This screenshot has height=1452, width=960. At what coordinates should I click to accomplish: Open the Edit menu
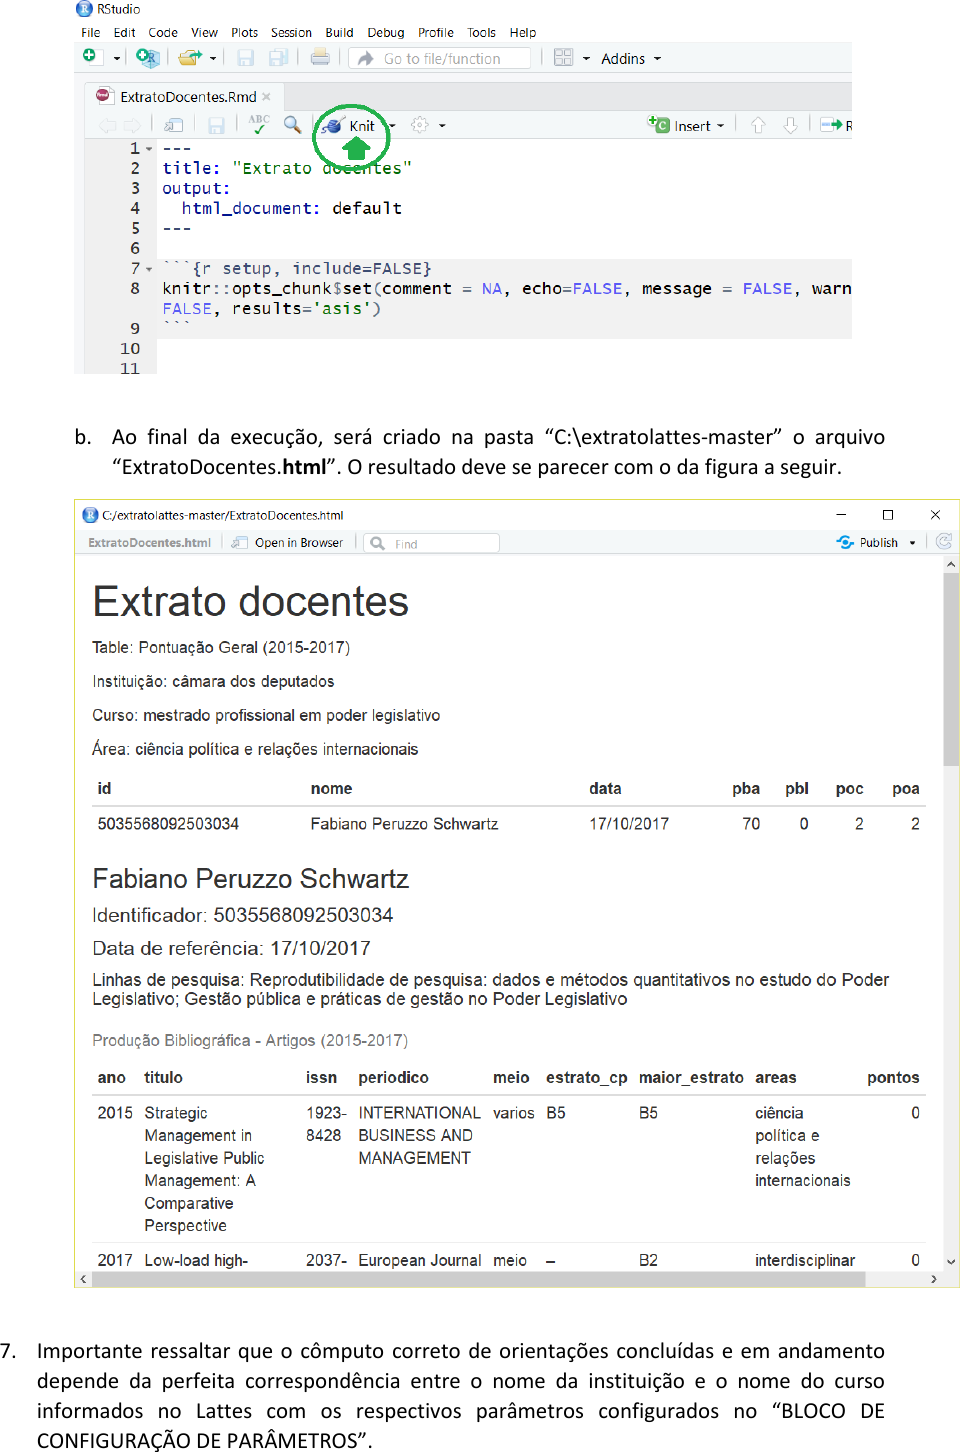124,33
